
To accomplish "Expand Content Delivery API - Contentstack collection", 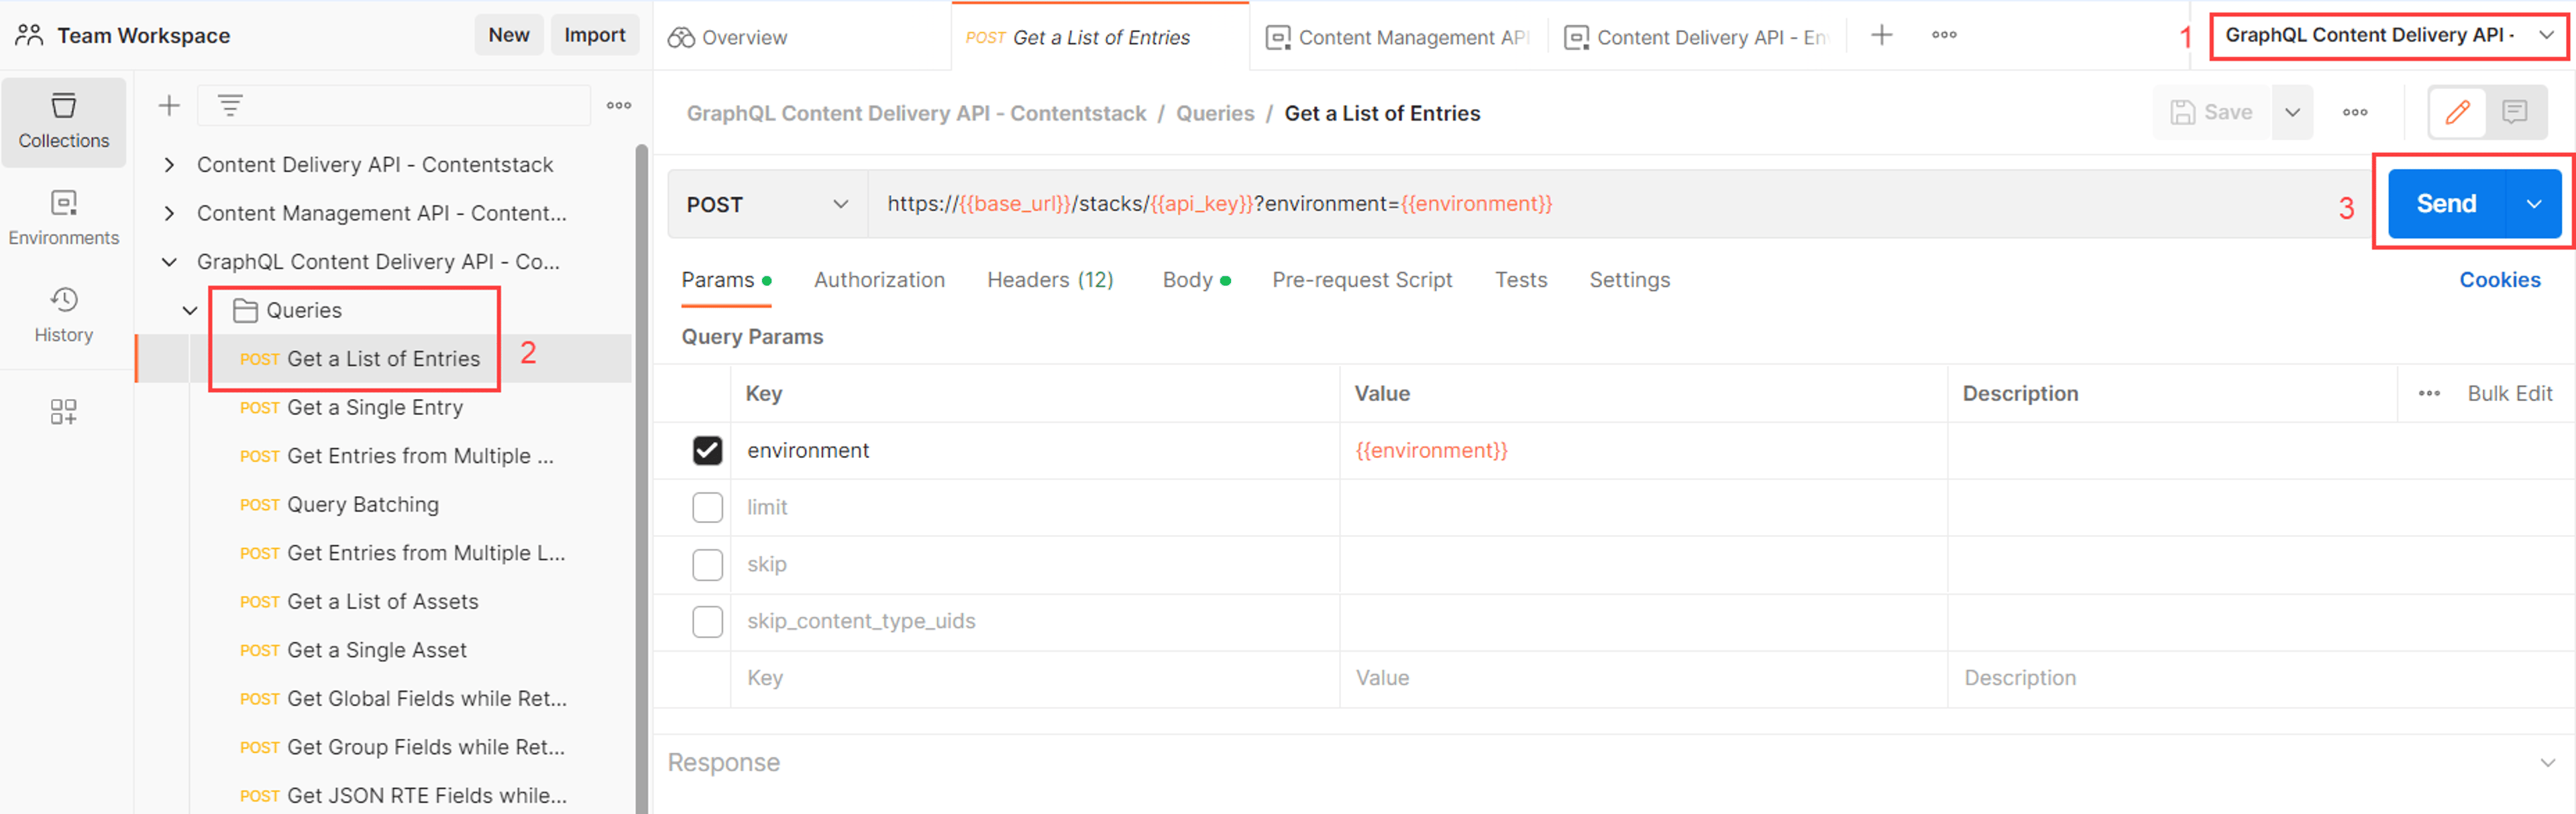I will tap(169, 164).
